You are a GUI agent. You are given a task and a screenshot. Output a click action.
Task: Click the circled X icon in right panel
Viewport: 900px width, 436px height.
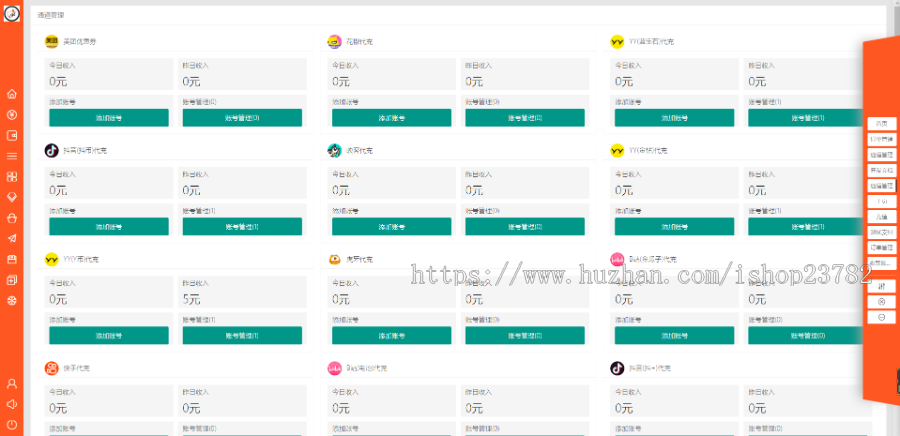pyautogui.click(x=882, y=301)
